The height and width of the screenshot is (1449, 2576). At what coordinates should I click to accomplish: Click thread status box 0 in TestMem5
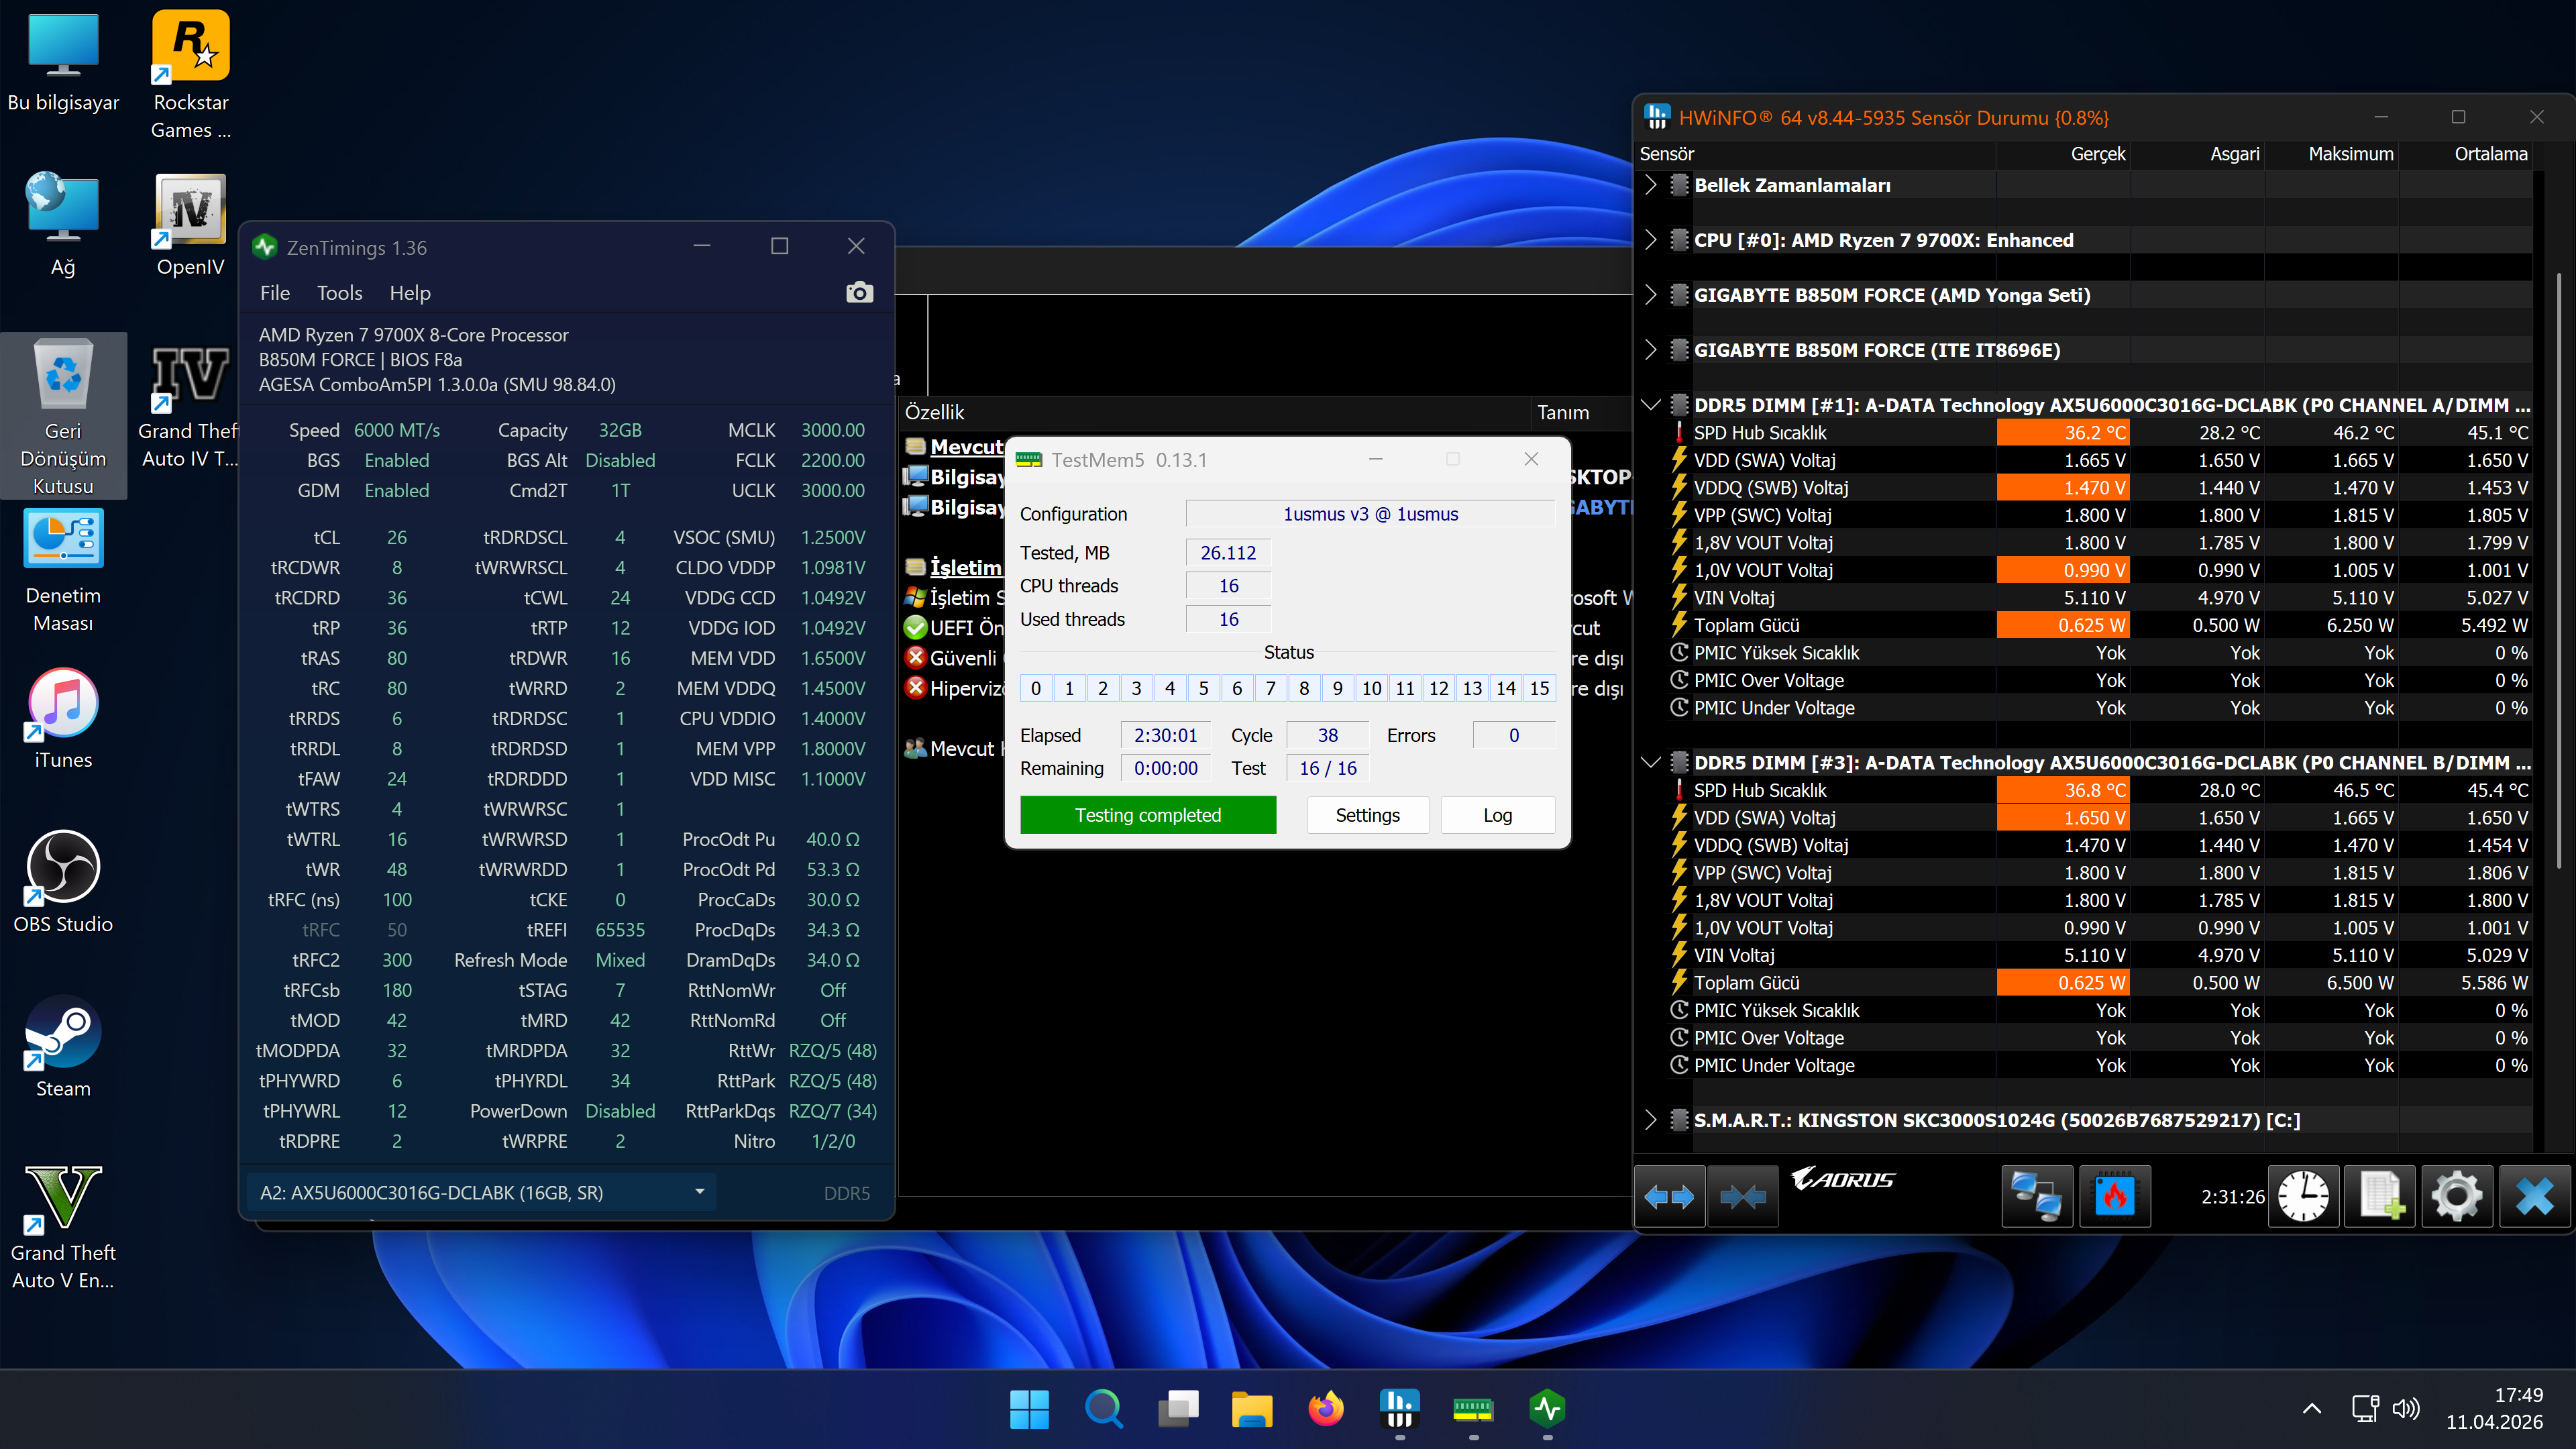pos(1036,688)
